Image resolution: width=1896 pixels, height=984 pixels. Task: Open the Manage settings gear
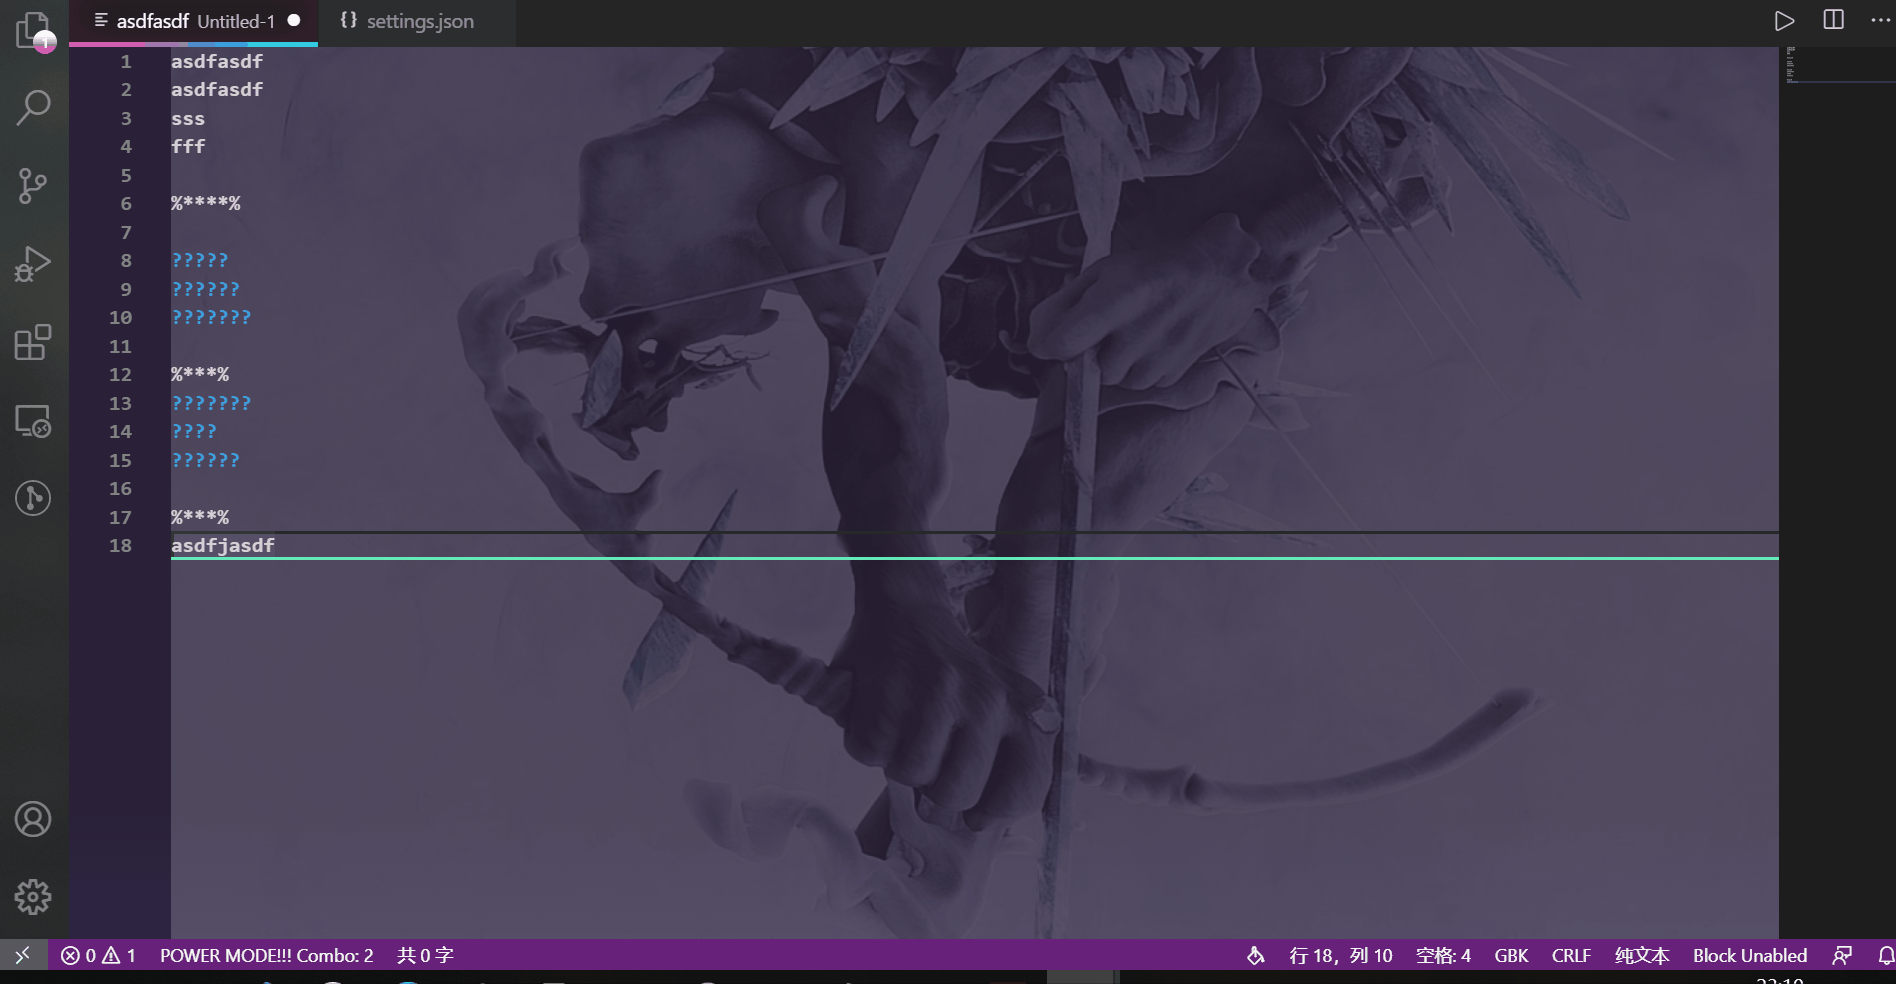point(33,896)
